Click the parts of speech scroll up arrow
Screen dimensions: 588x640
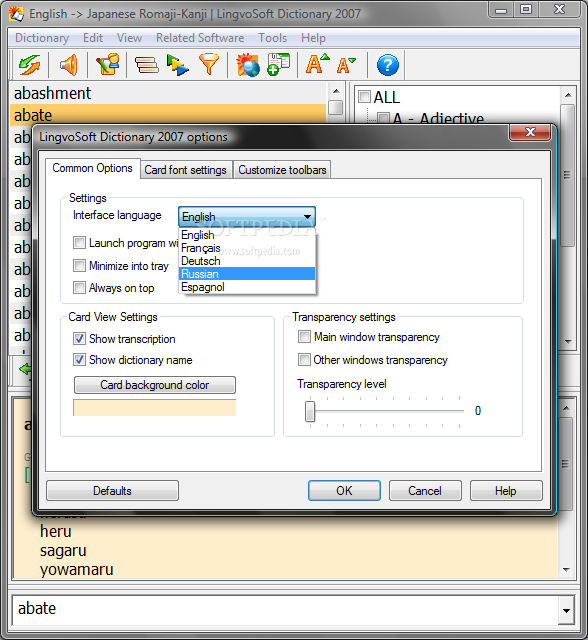(x=568, y=96)
